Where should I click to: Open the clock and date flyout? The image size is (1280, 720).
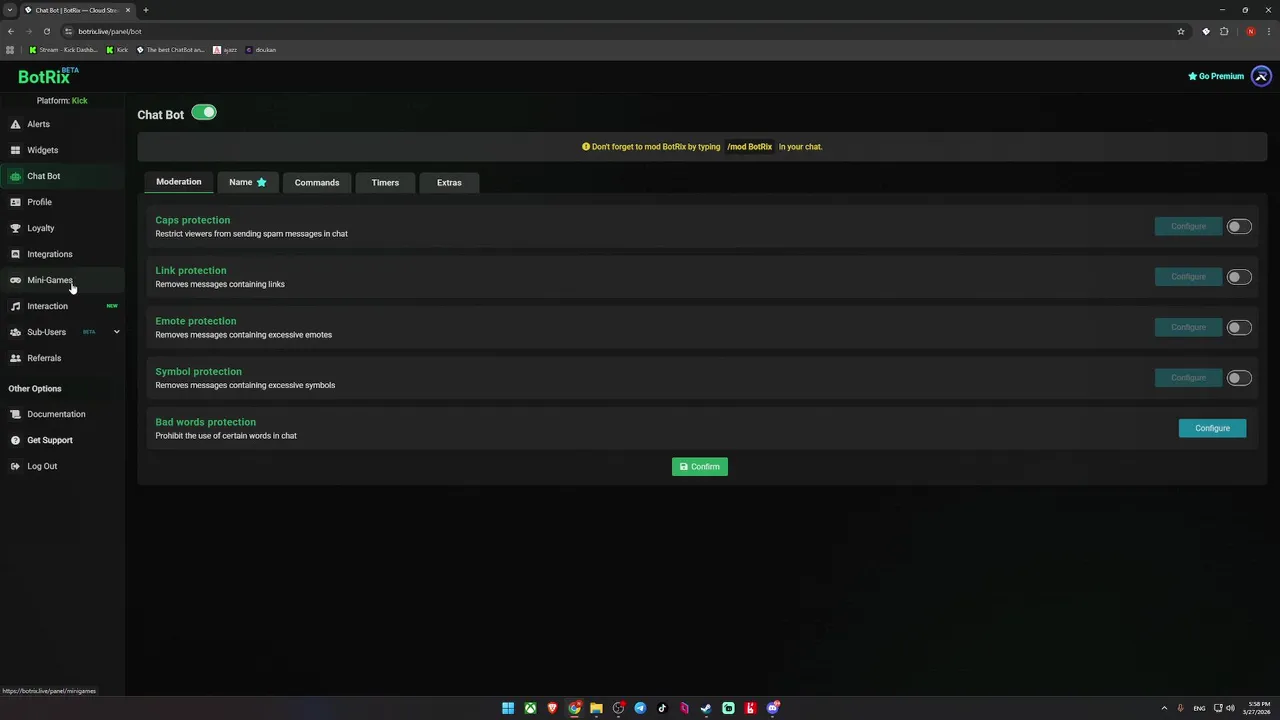click(x=1259, y=708)
